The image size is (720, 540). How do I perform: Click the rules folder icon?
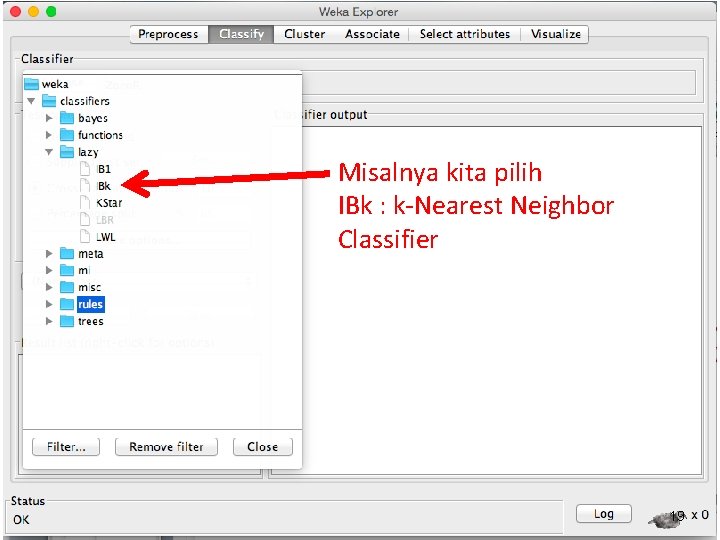tap(67, 304)
